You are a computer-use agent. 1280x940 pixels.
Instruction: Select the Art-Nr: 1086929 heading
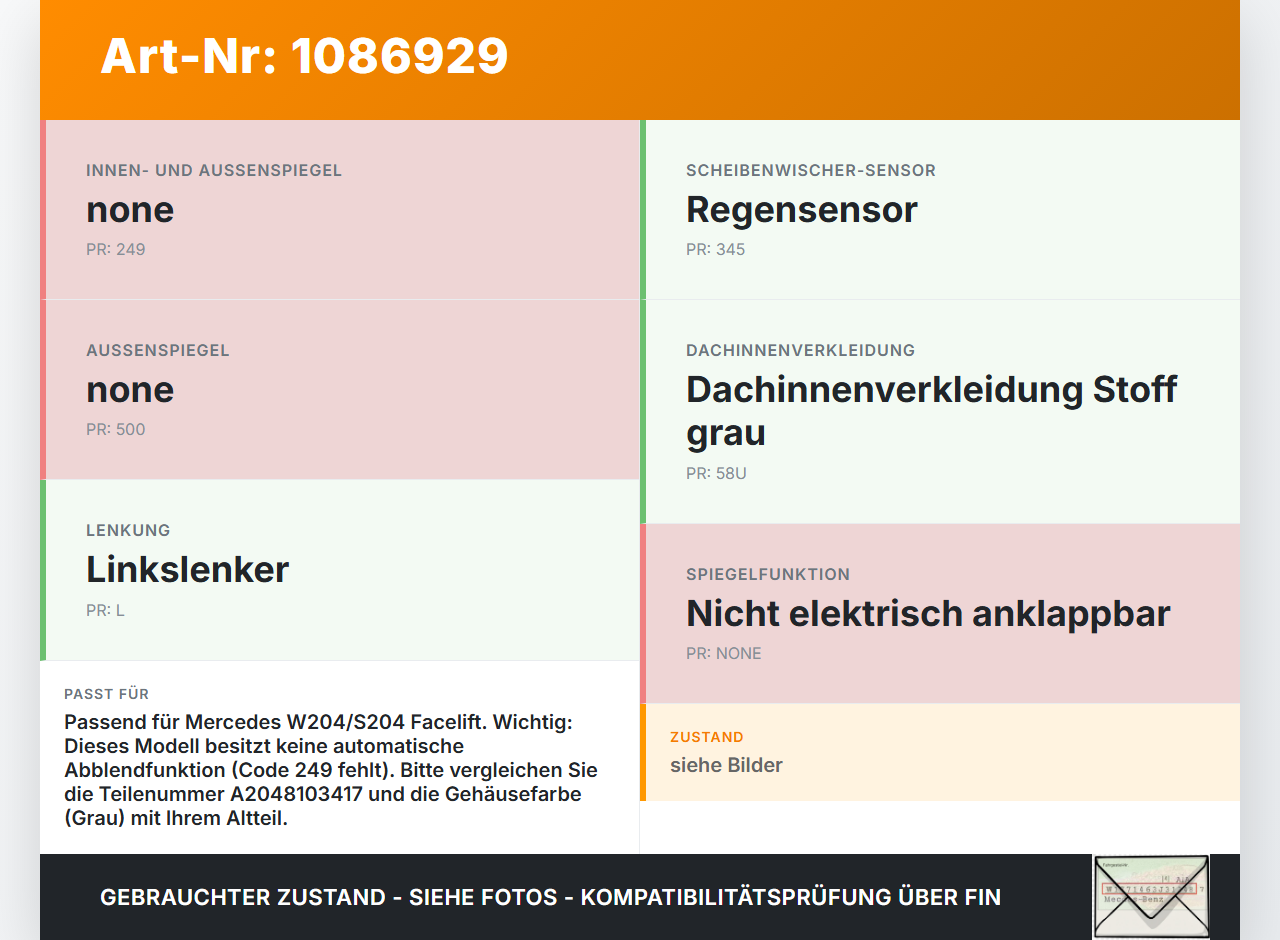coord(304,56)
